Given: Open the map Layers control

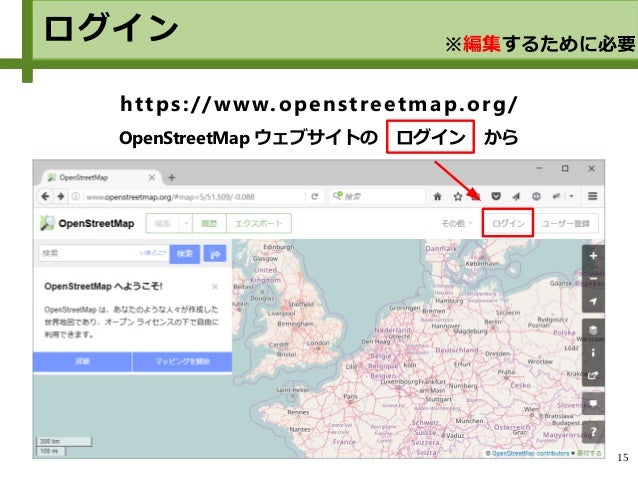Looking at the screenshot, I should [593, 330].
